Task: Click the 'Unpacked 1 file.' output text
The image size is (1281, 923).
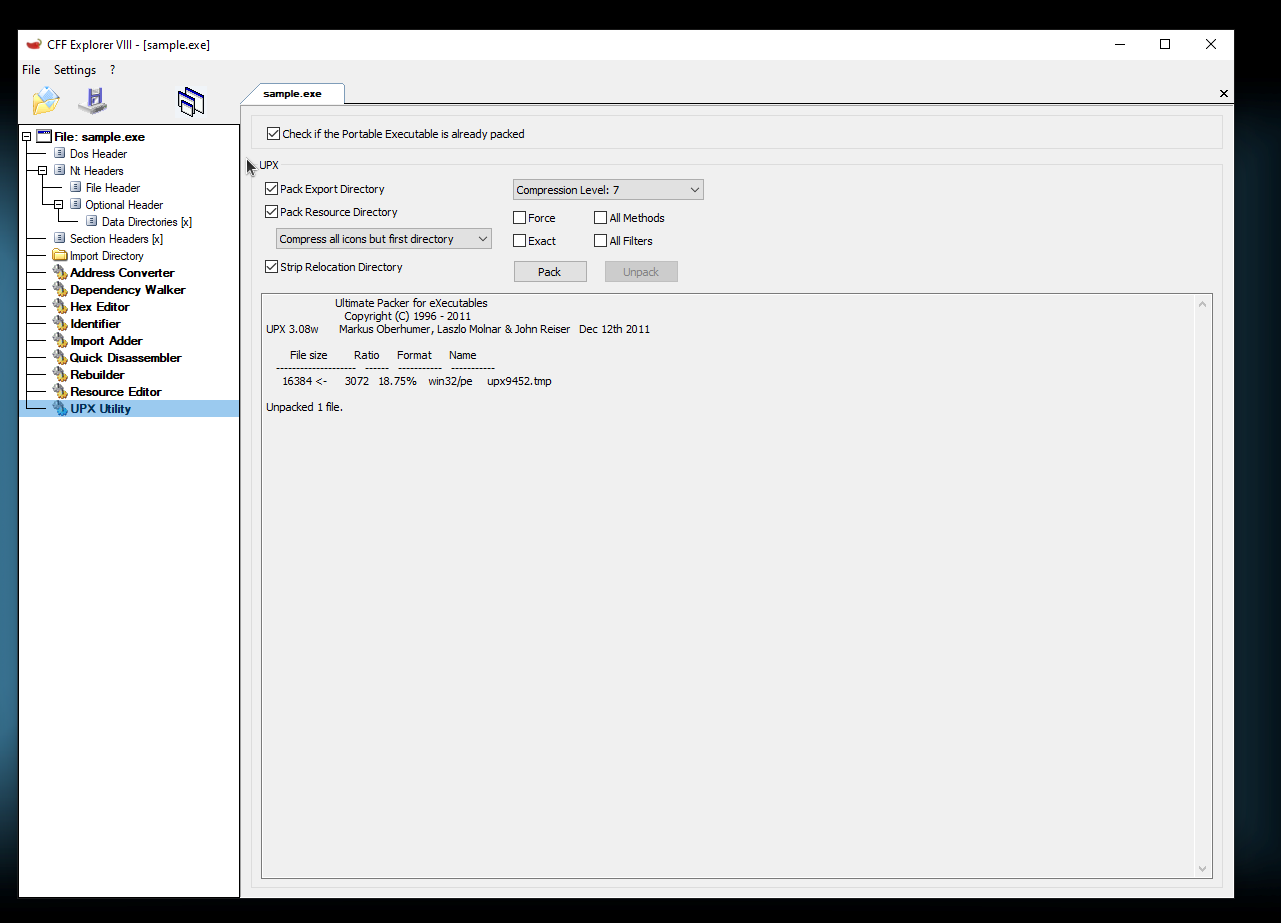Action: pos(304,407)
